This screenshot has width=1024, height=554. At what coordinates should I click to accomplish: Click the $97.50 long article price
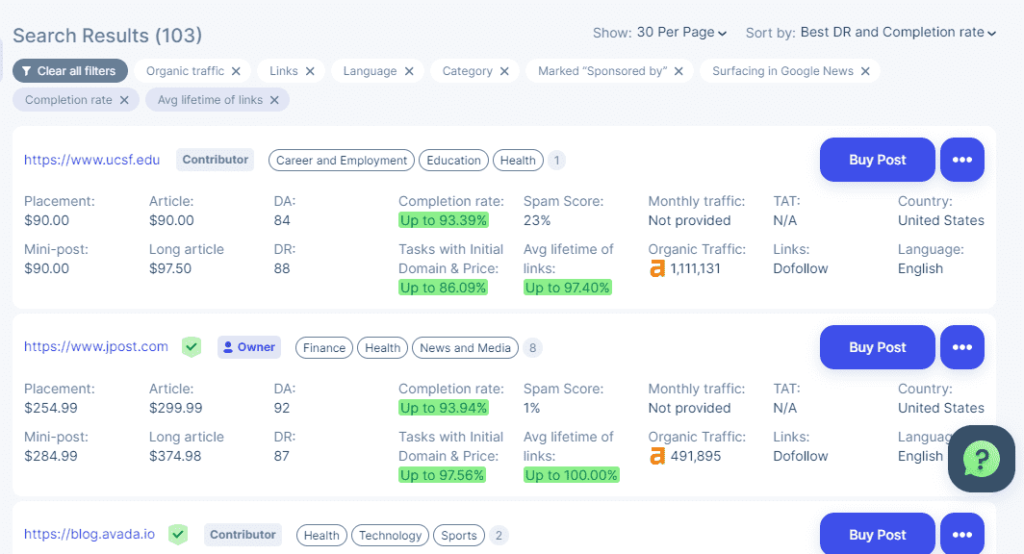pos(170,269)
